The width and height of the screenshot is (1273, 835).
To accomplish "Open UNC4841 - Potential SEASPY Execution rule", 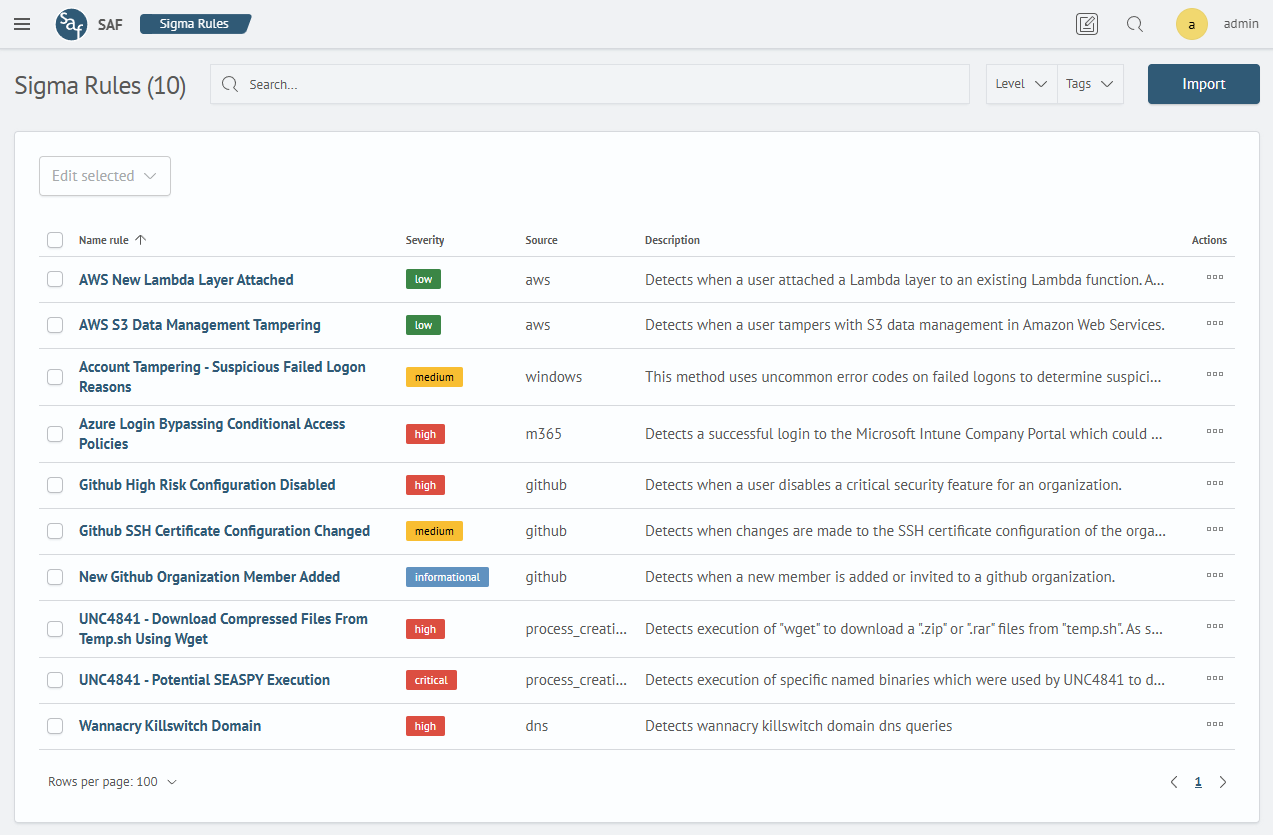I will tap(204, 680).
